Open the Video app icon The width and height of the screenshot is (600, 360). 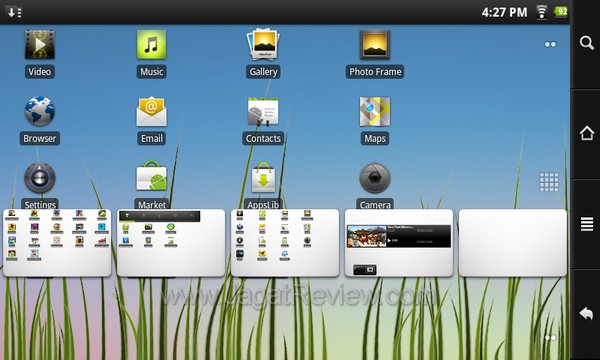click(x=39, y=44)
